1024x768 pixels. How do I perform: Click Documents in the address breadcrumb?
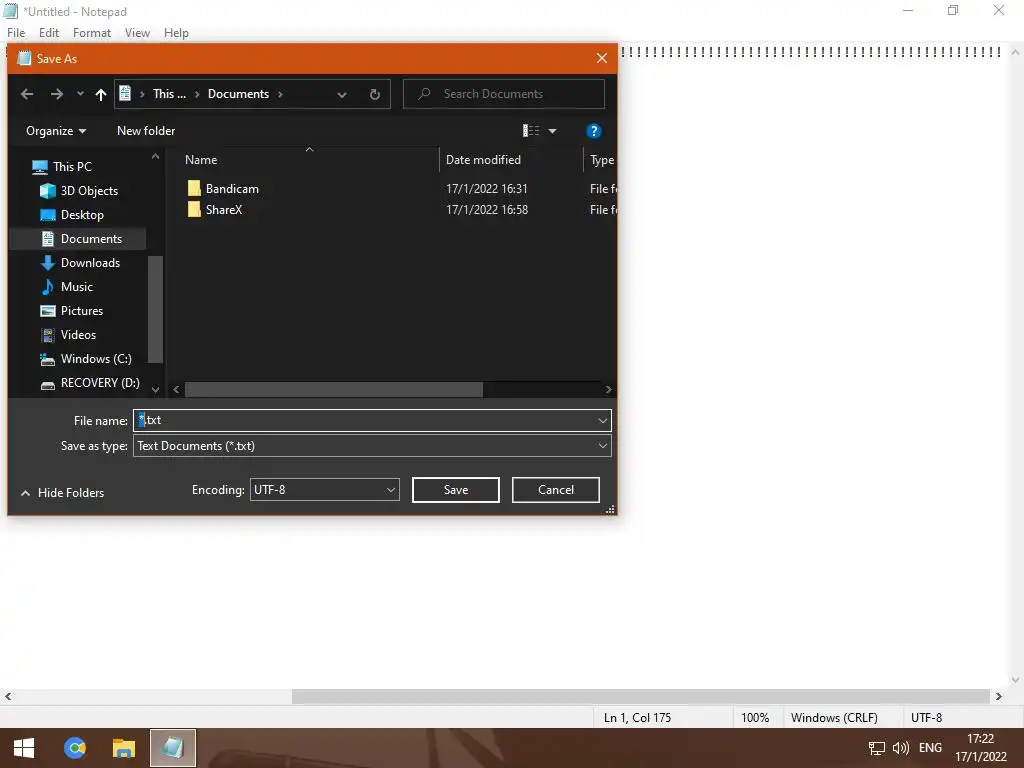point(238,94)
